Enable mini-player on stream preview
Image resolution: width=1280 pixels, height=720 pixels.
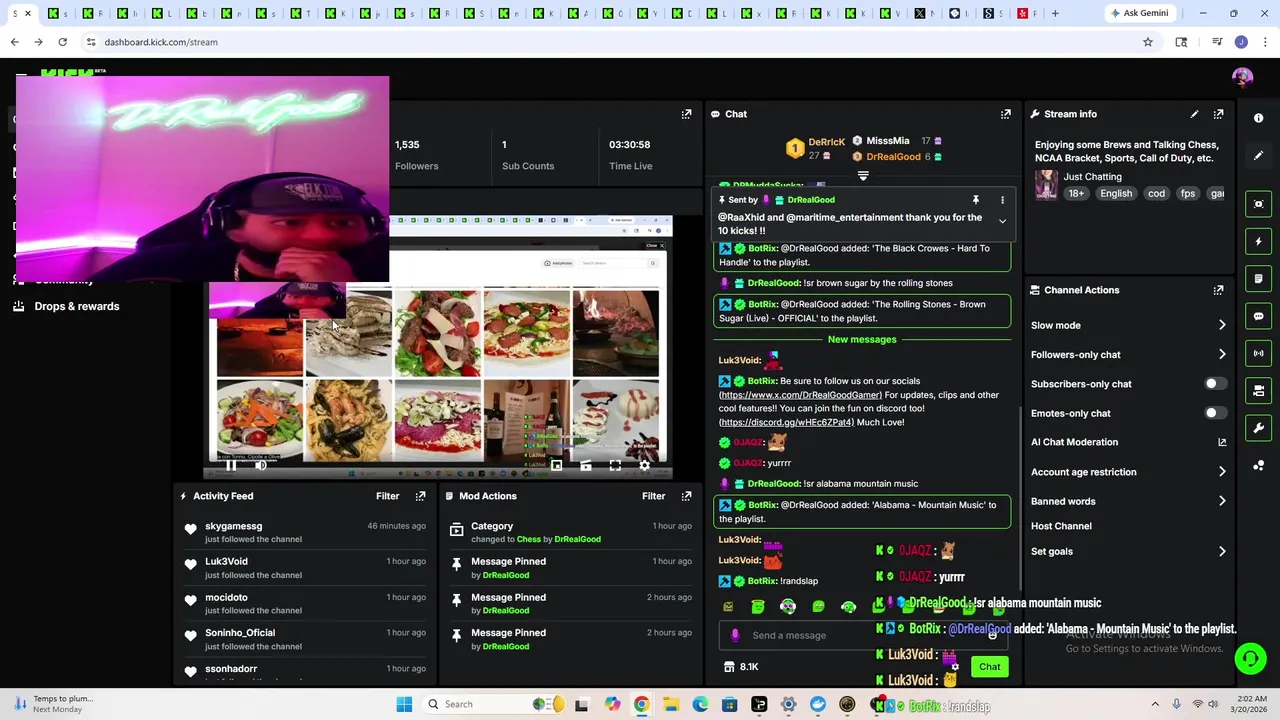[x=556, y=465]
